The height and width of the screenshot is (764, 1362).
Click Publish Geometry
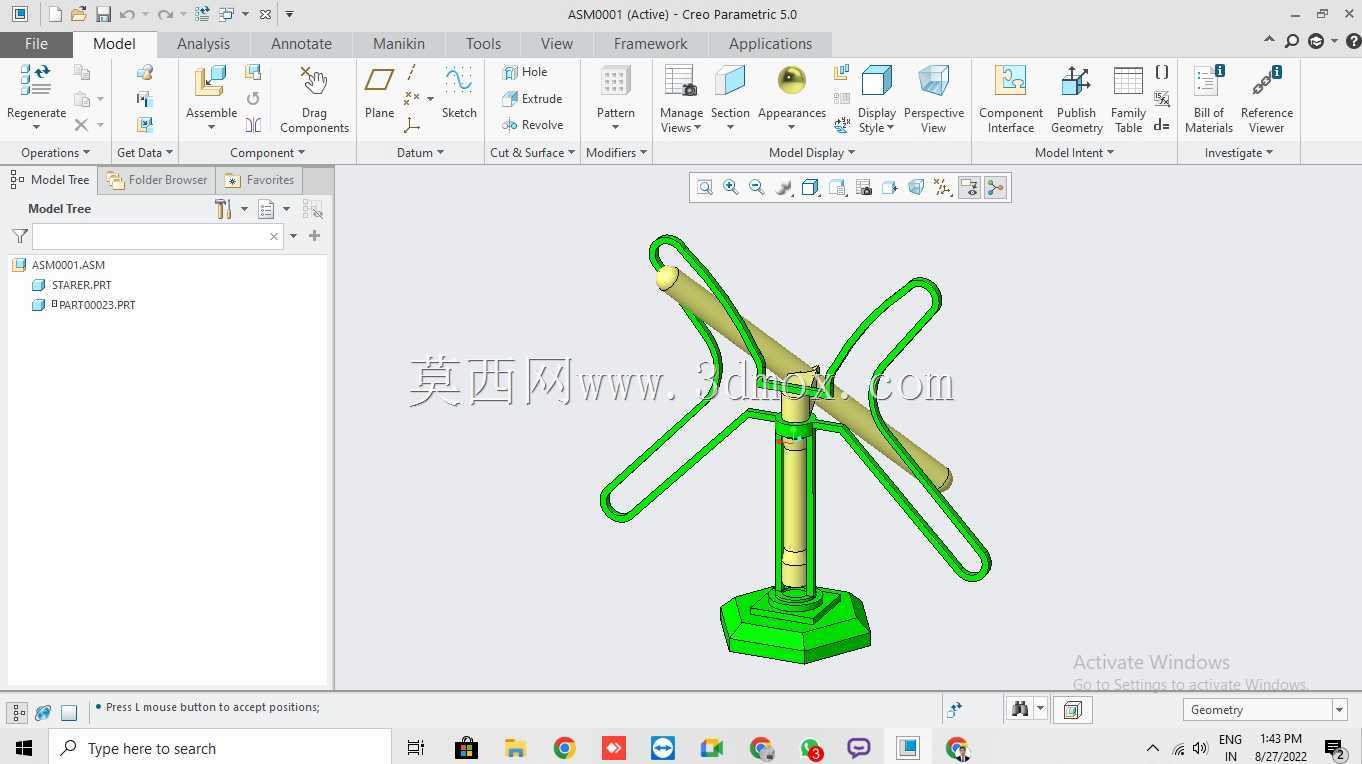(x=1076, y=99)
